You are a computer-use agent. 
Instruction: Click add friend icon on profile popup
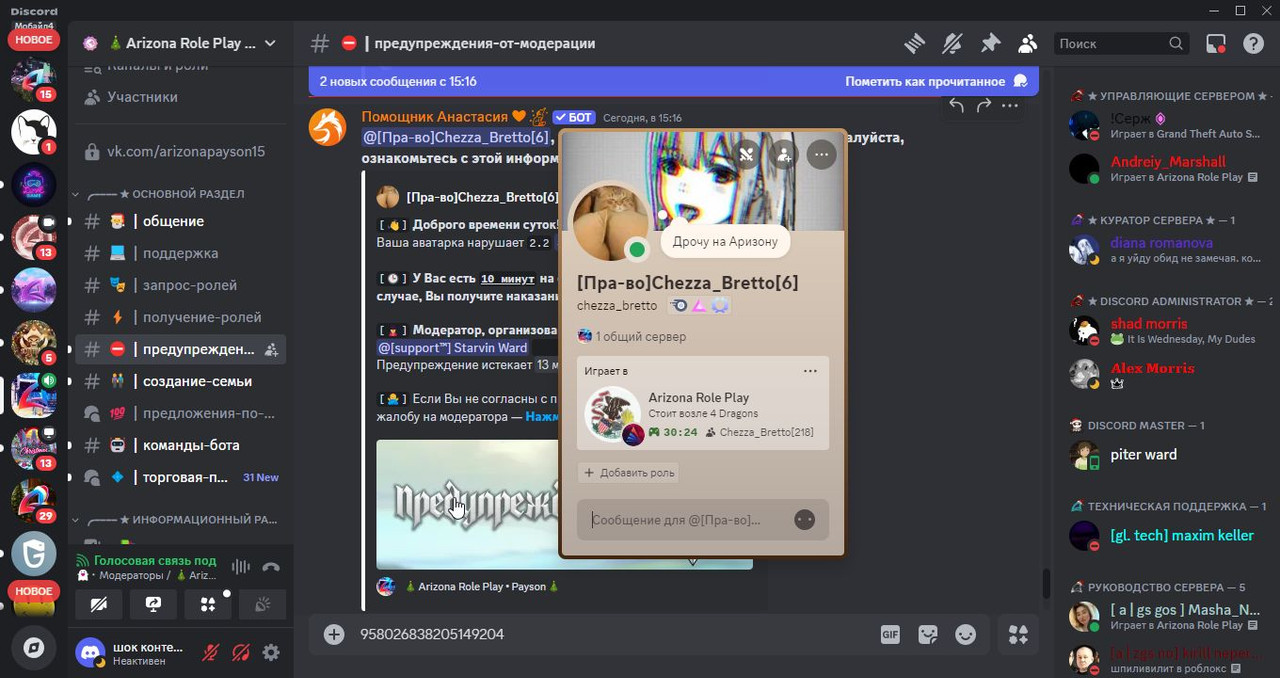pos(784,155)
